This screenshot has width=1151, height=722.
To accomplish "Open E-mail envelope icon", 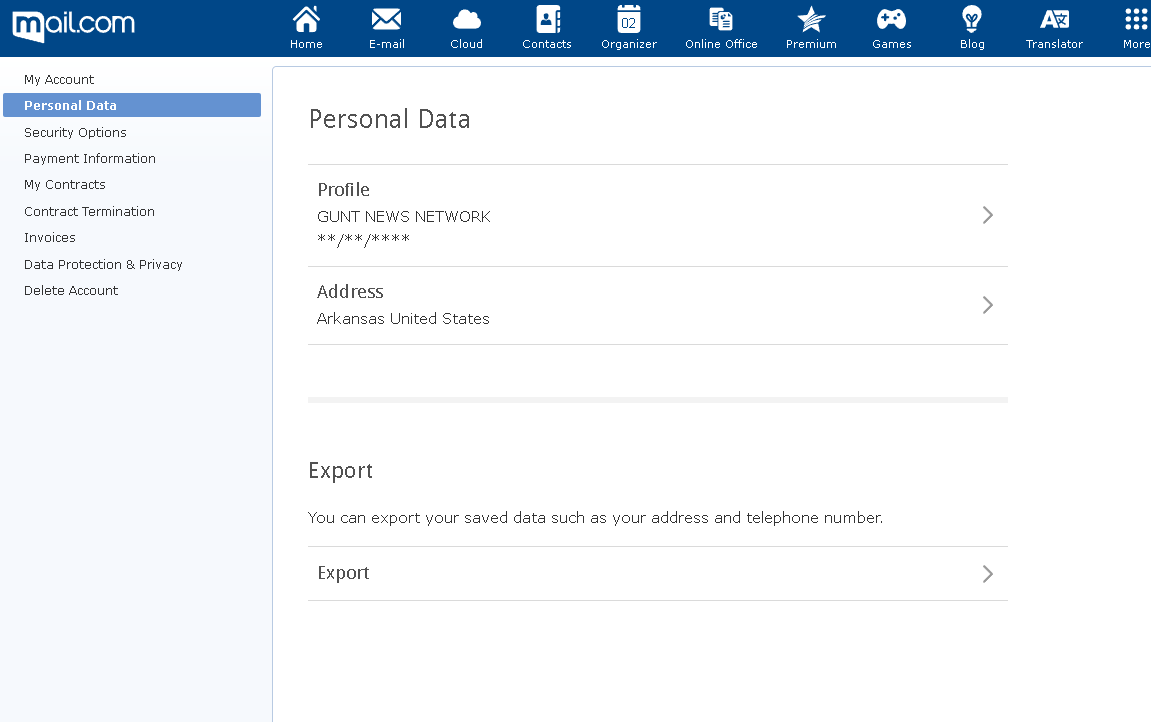I will coord(386,20).
